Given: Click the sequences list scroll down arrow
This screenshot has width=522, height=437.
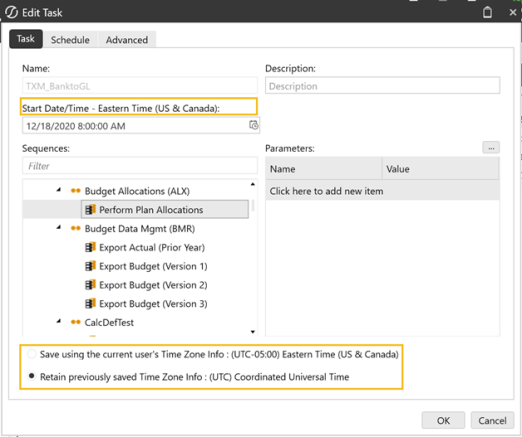Looking at the screenshot, I should [x=253, y=332].
